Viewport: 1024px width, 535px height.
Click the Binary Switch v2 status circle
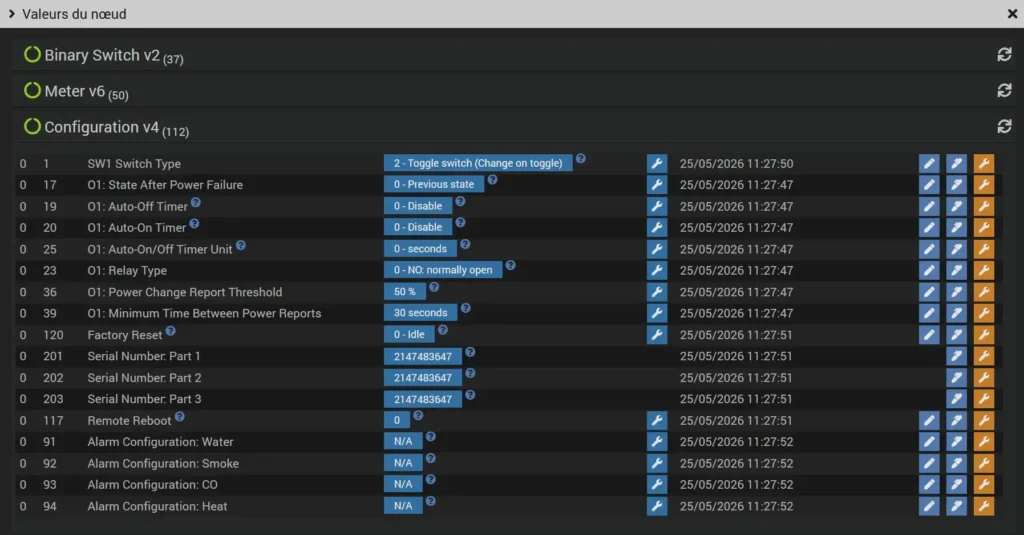click(x=32, y=54)
